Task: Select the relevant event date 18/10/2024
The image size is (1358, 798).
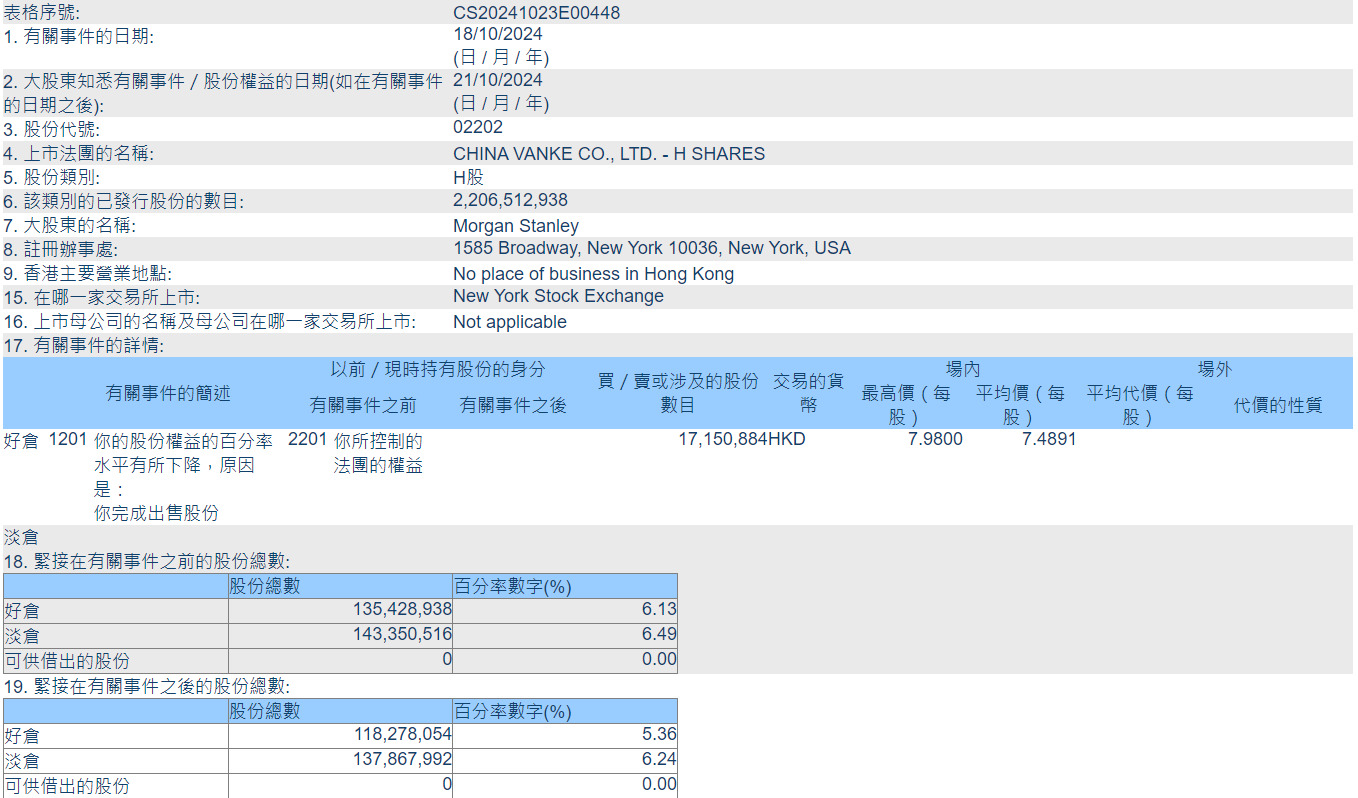Action: click(x=498, y=35)
